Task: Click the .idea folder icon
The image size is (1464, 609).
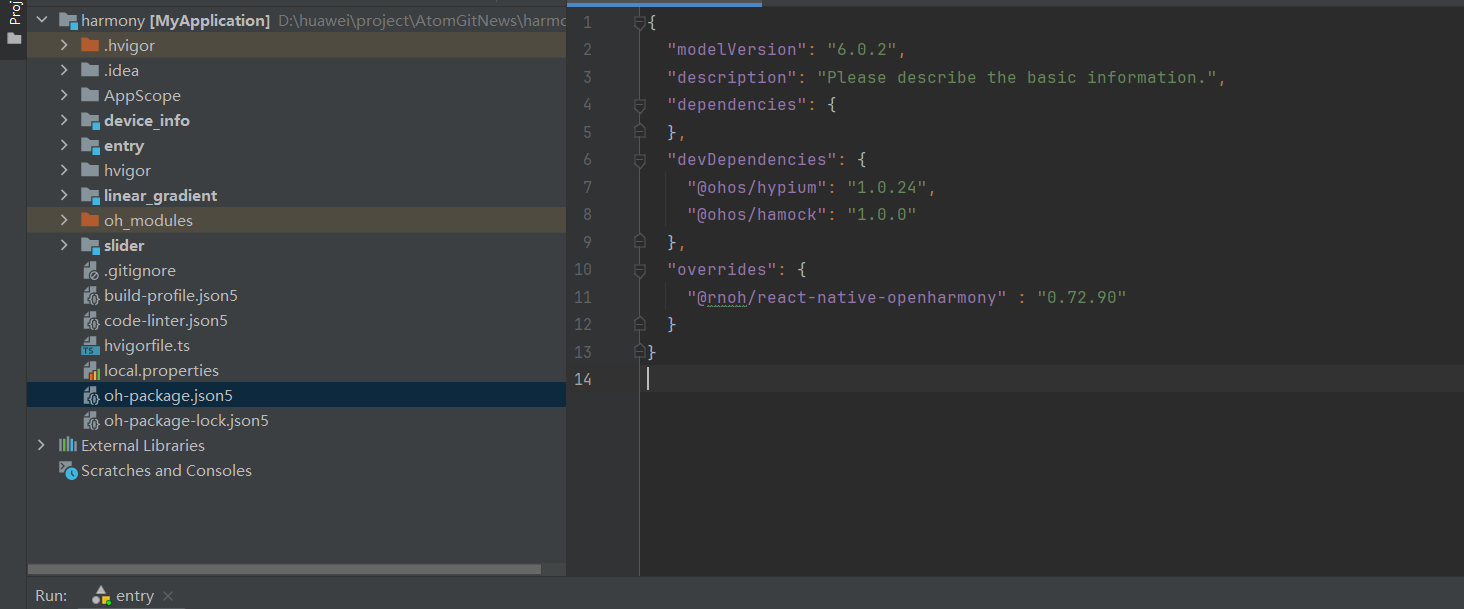Action: pyautogui.click(x=90, y=70)
